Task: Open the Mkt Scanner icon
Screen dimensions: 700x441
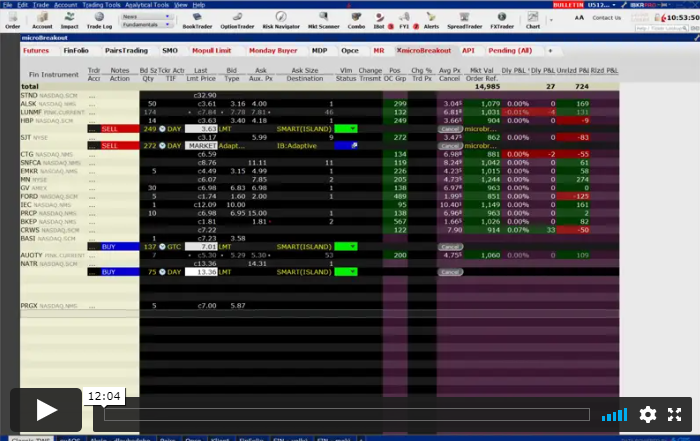Action: (x=324, y=21)
